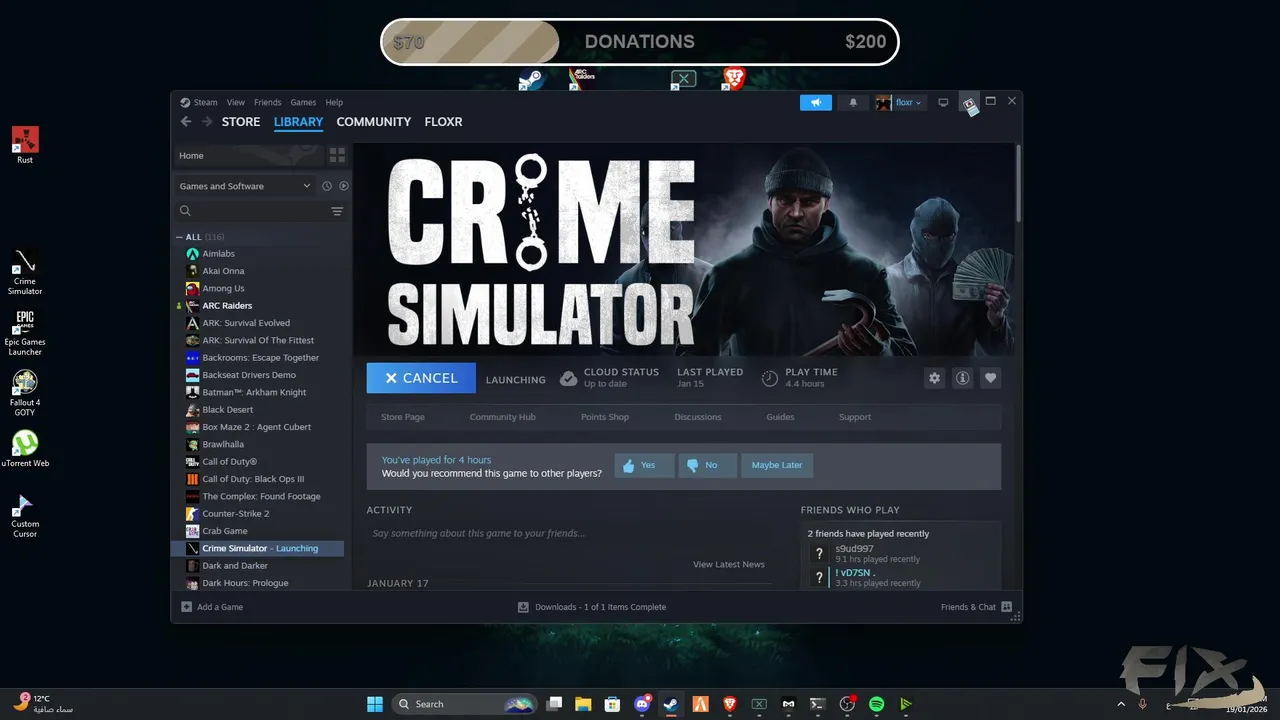
Task: Open the View menu
Action: tap(236, 102)
